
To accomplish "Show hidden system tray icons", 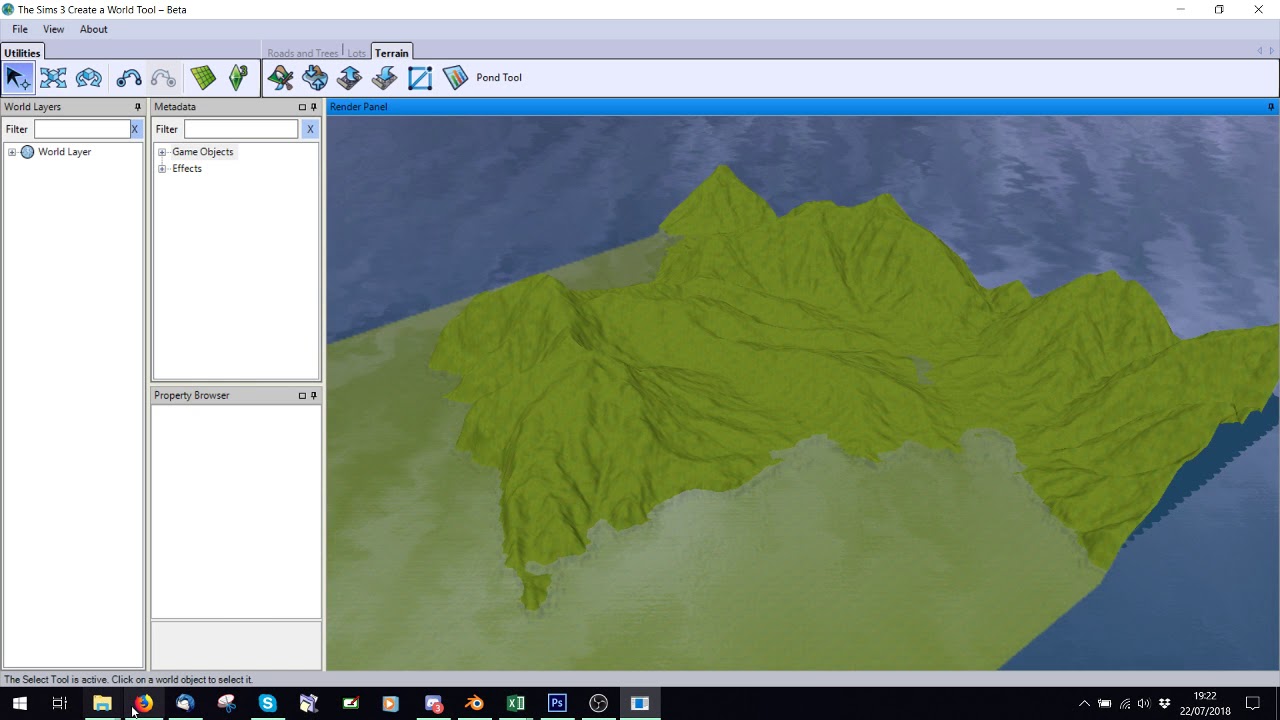I will pos(1084,704).
